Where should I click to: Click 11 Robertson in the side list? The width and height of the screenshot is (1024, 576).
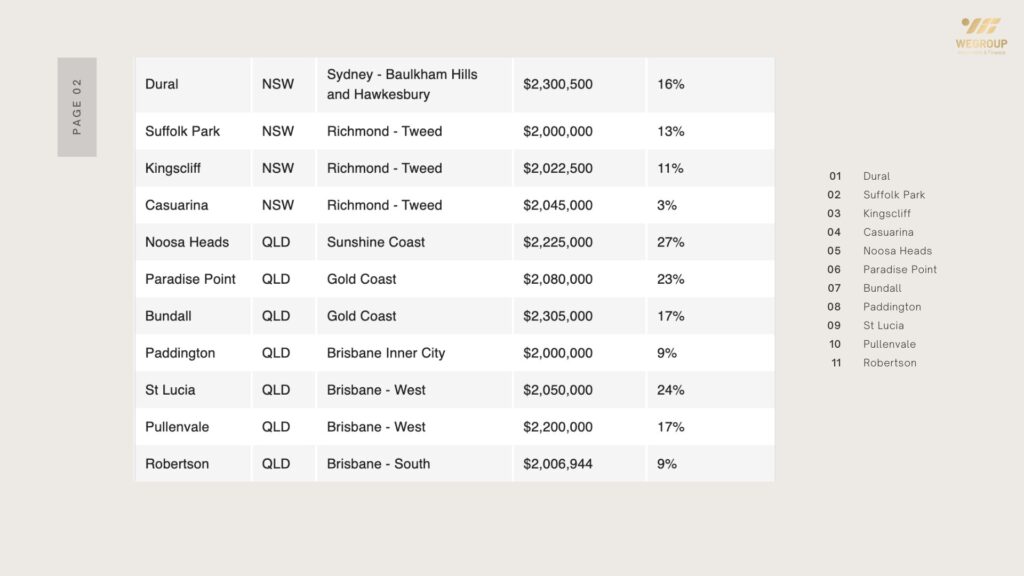(889, 363)
